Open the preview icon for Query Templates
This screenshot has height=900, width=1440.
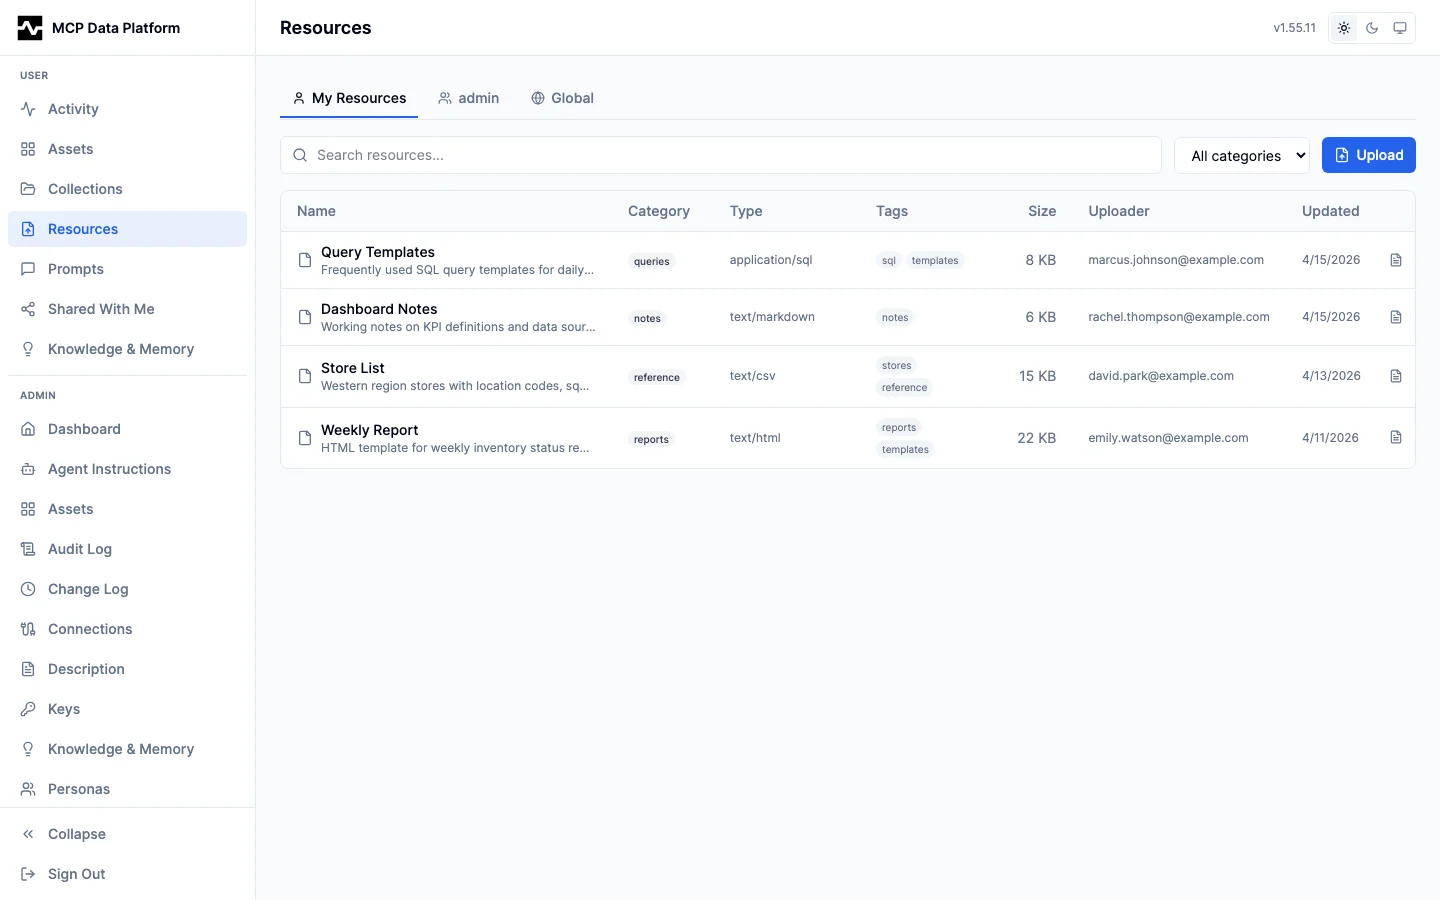point(1396,260)
